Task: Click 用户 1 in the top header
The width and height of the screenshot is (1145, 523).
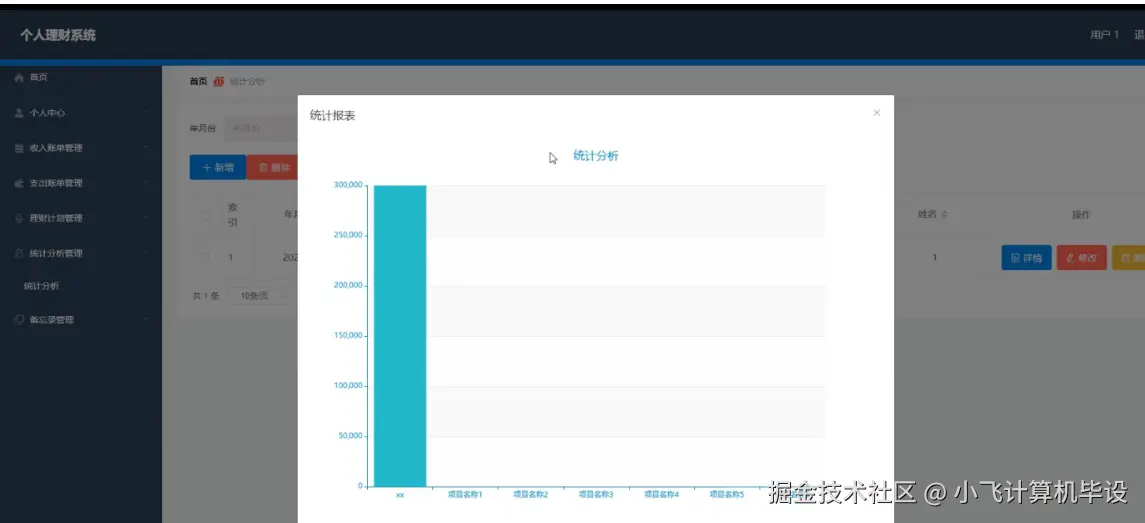Action: pos(1104,35)
